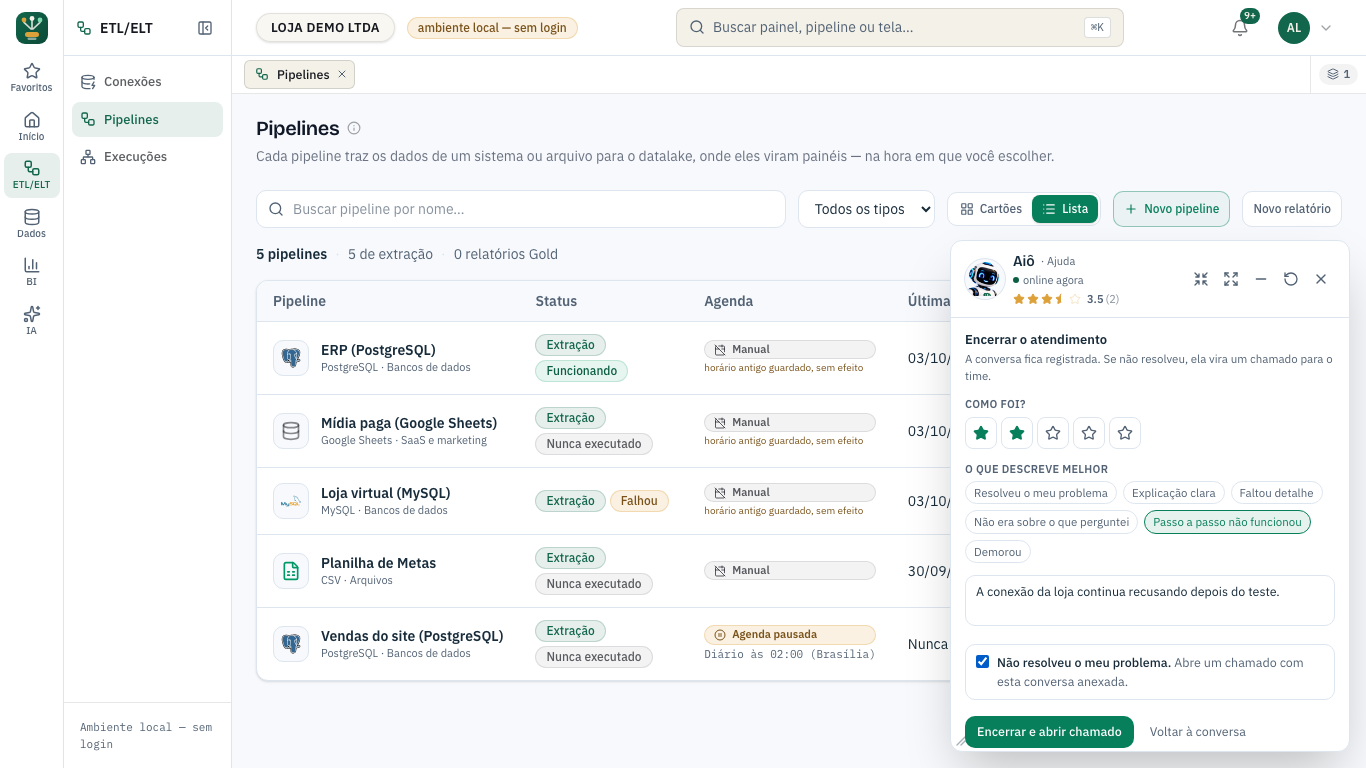
Task: Expand the user account menu chevron
Action: [x=1326, y=28]
